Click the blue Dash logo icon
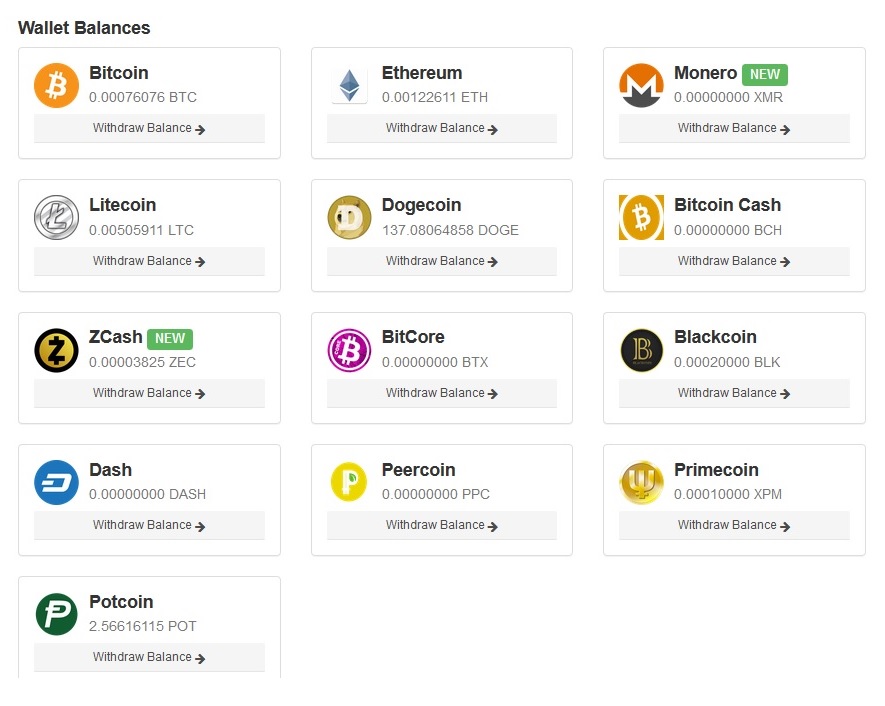This screenshot has height=706, width=885. tap(56, 482)
